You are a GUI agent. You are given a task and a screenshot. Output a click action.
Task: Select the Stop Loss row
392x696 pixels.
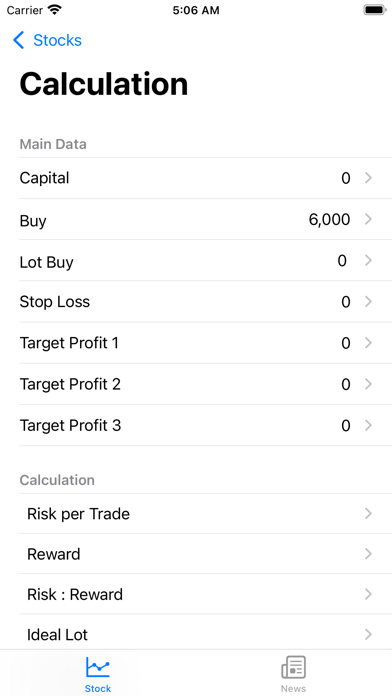coord(206,302)
